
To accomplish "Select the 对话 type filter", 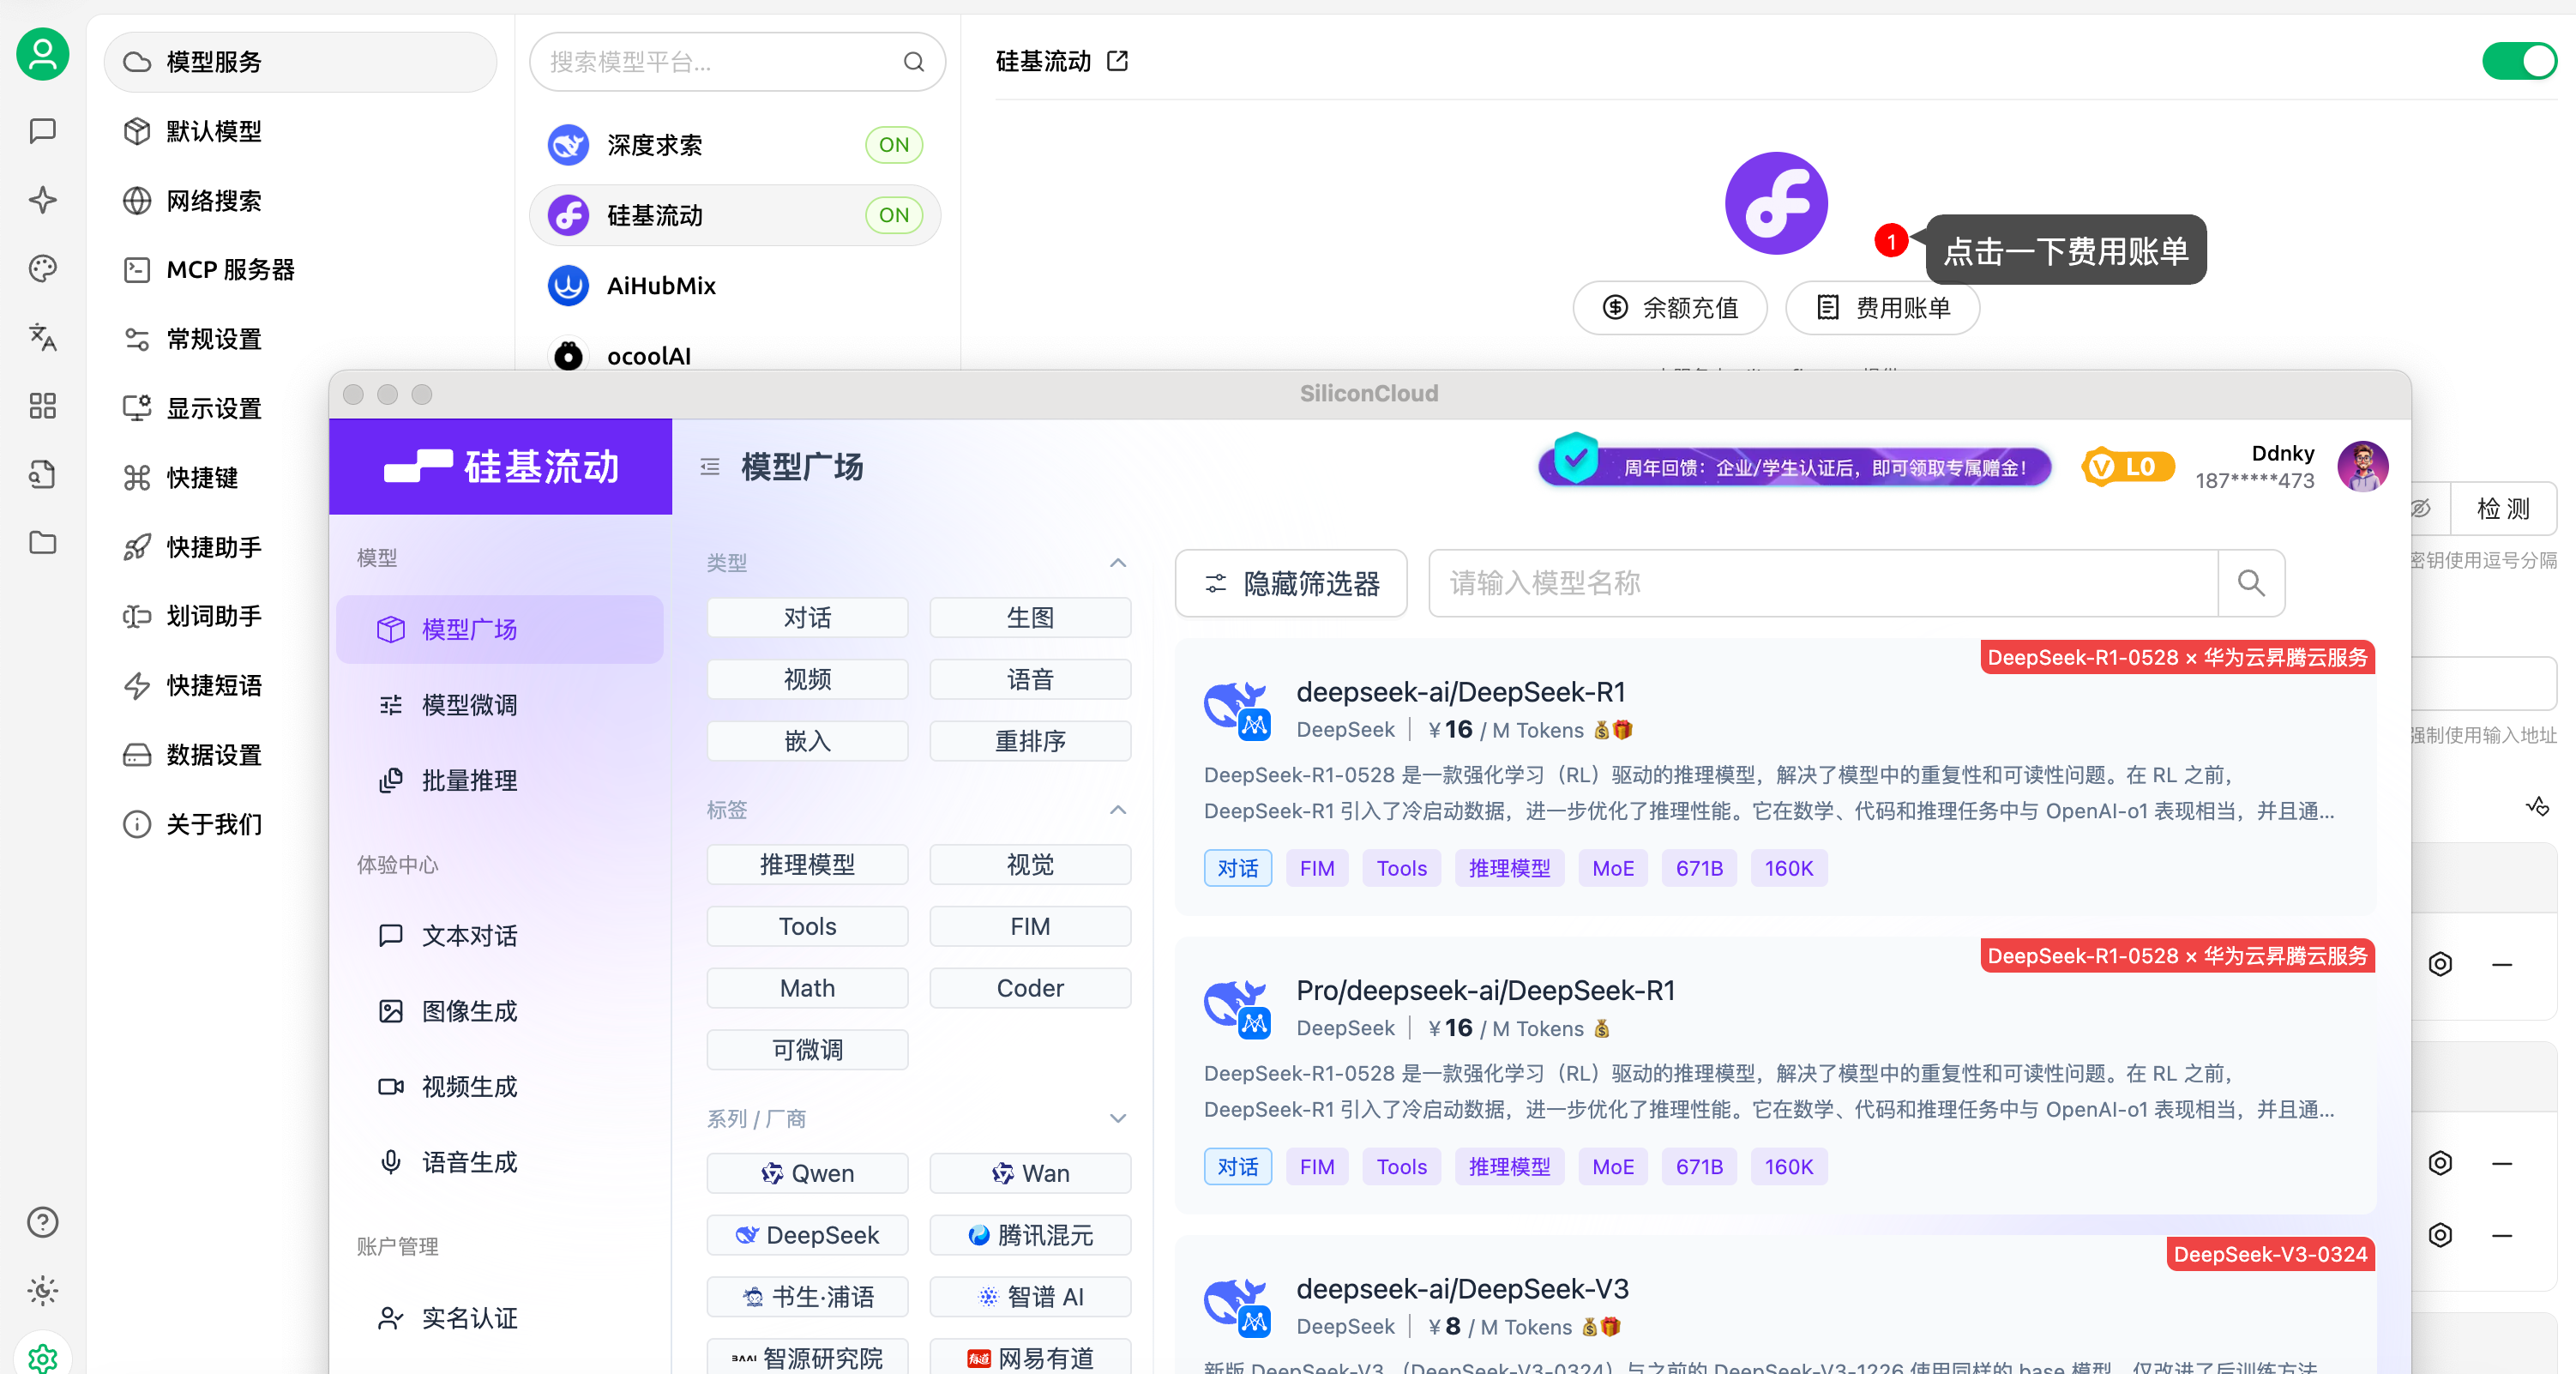I will (807, 618).
